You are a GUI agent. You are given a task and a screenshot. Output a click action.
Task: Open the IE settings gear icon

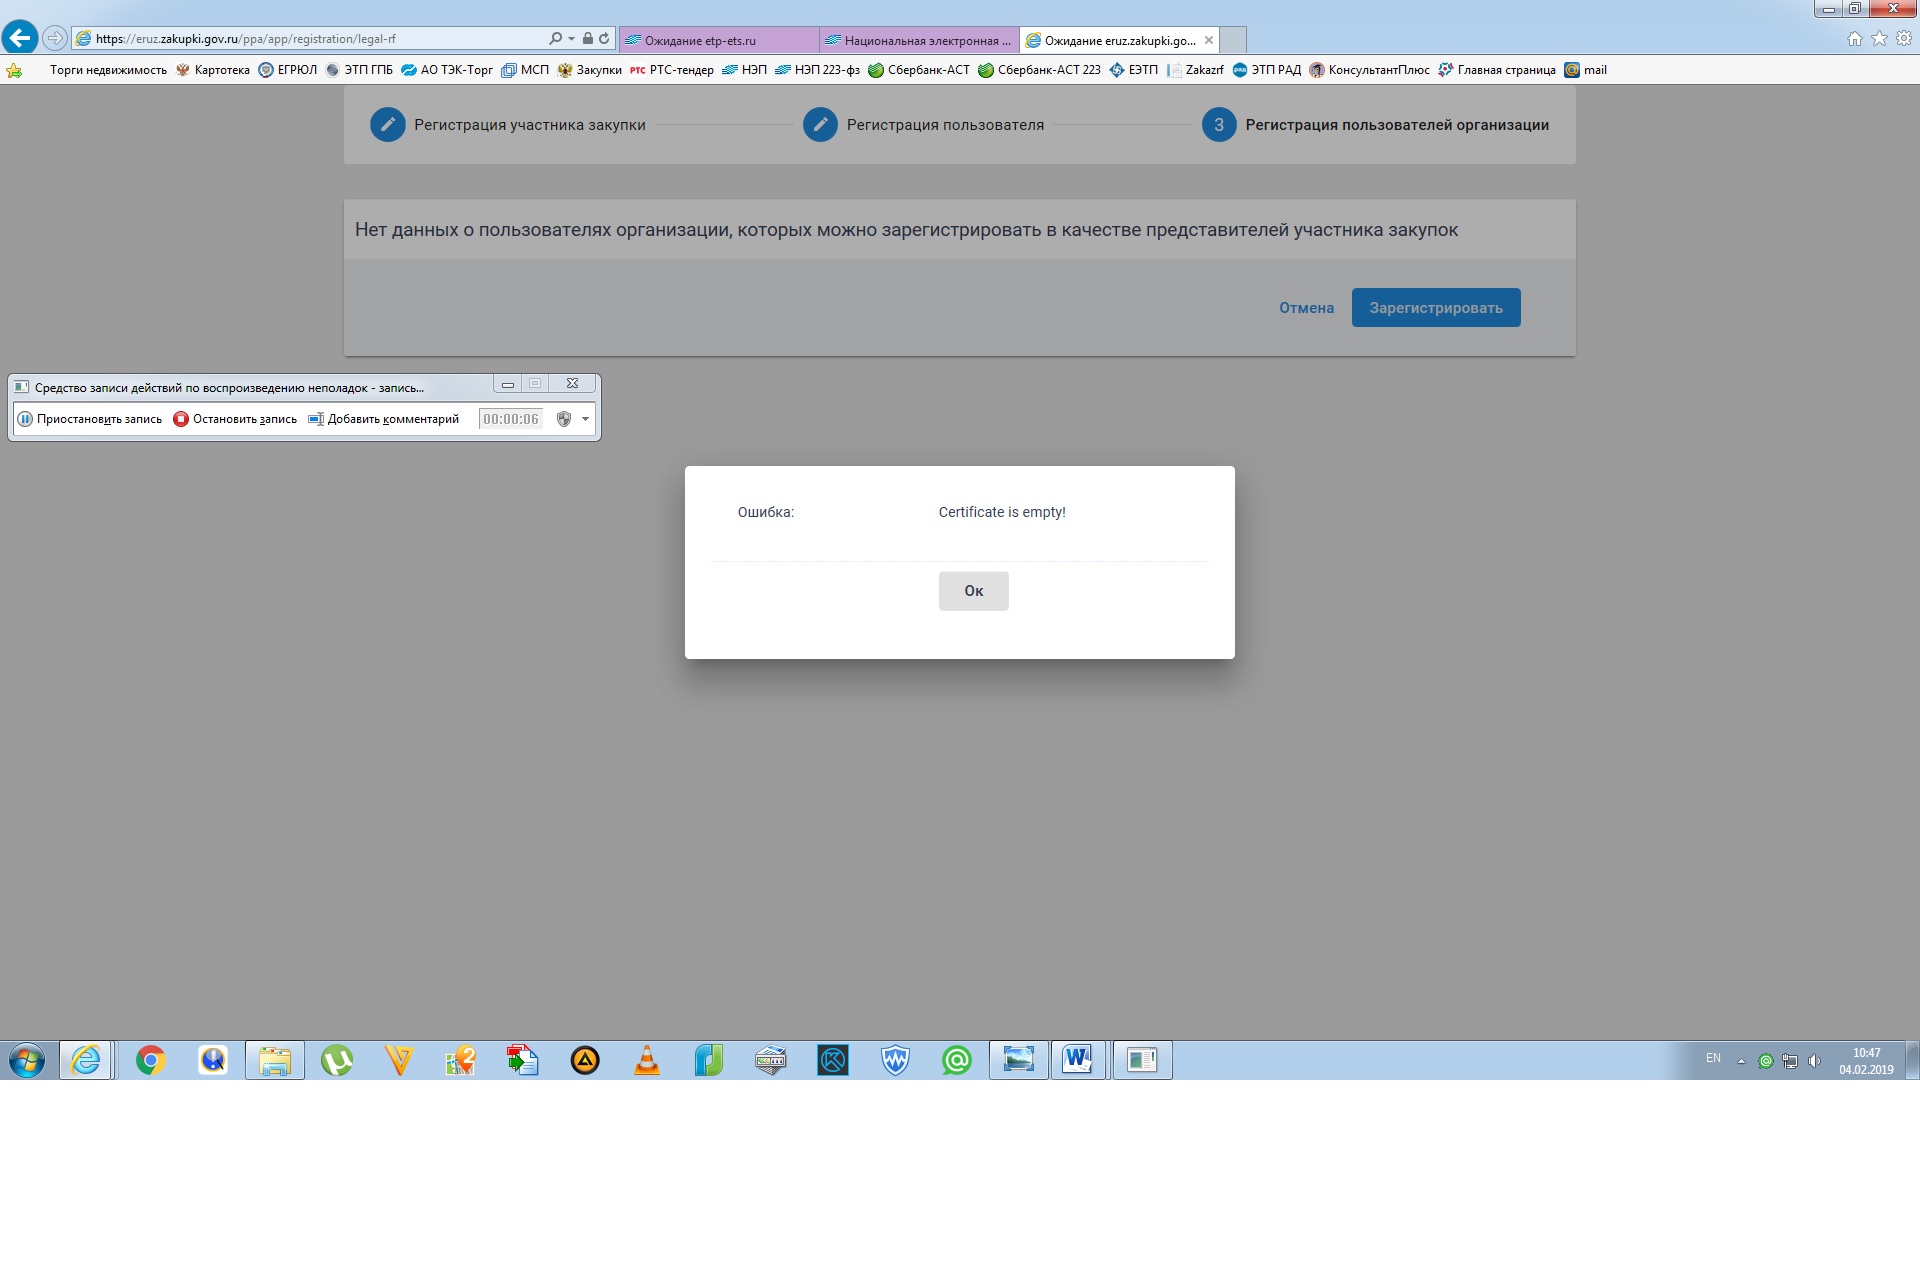point(1904,39)
